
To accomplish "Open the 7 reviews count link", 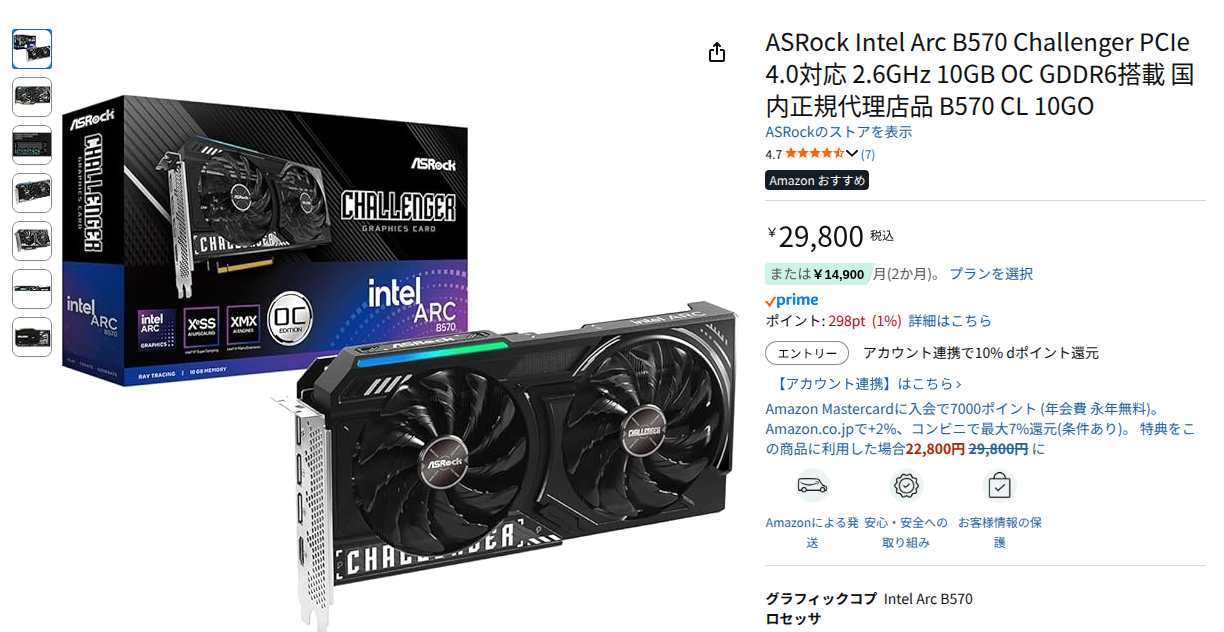I will pyautogui.click(x=868, y=154).
